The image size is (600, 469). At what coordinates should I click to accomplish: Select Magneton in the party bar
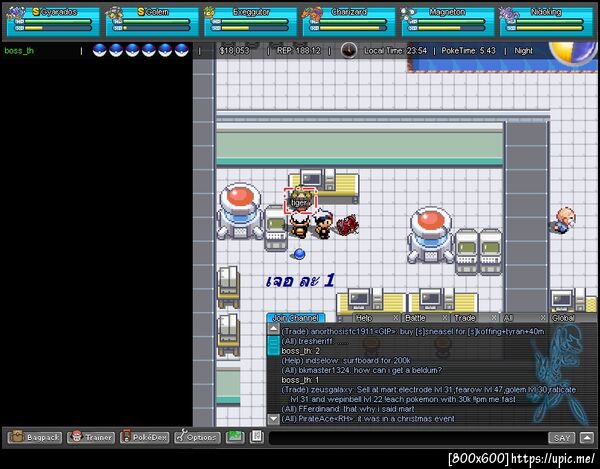tap(448, 21)
